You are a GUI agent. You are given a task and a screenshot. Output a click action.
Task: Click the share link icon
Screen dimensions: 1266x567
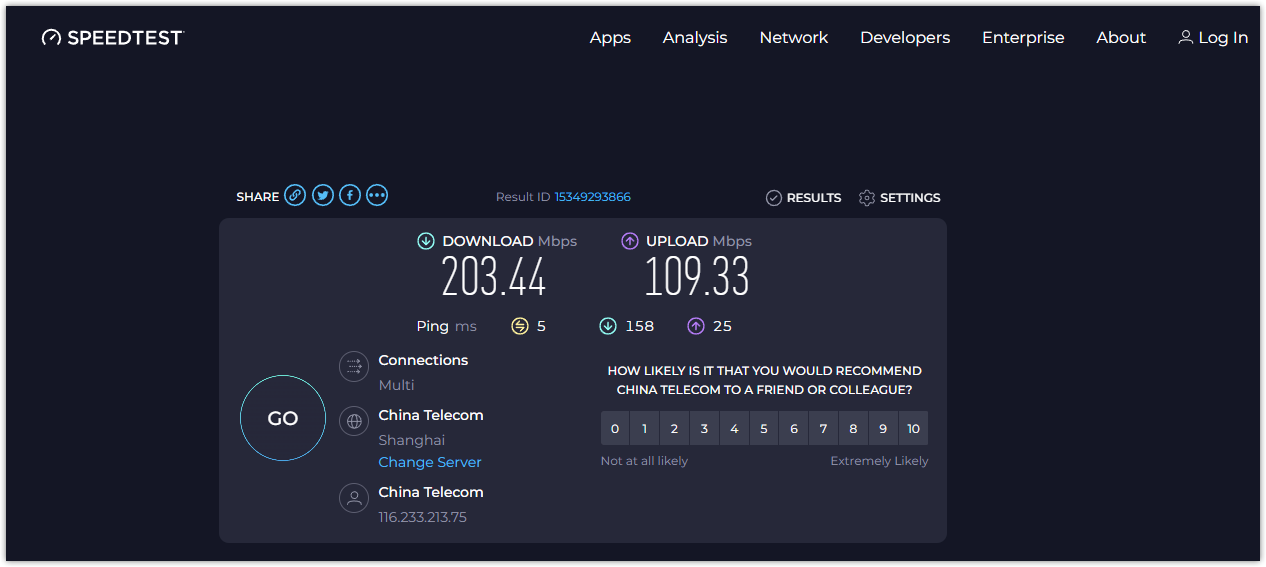295,196
